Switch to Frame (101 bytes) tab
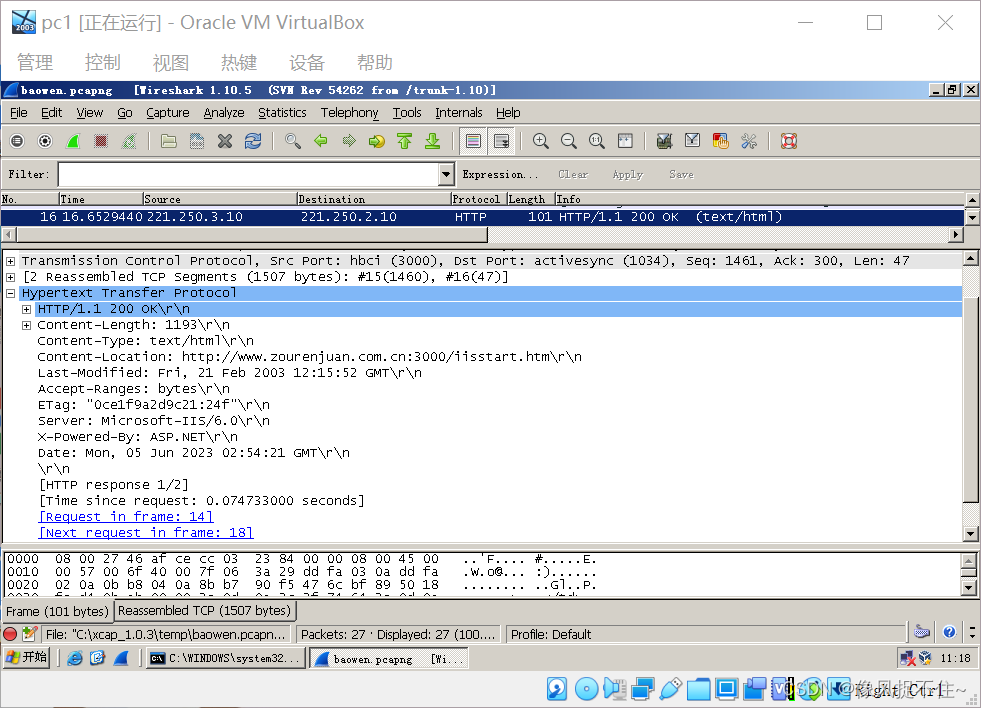Screen dimensions: 981x708 pyautogui.click(x=58, y=611)
